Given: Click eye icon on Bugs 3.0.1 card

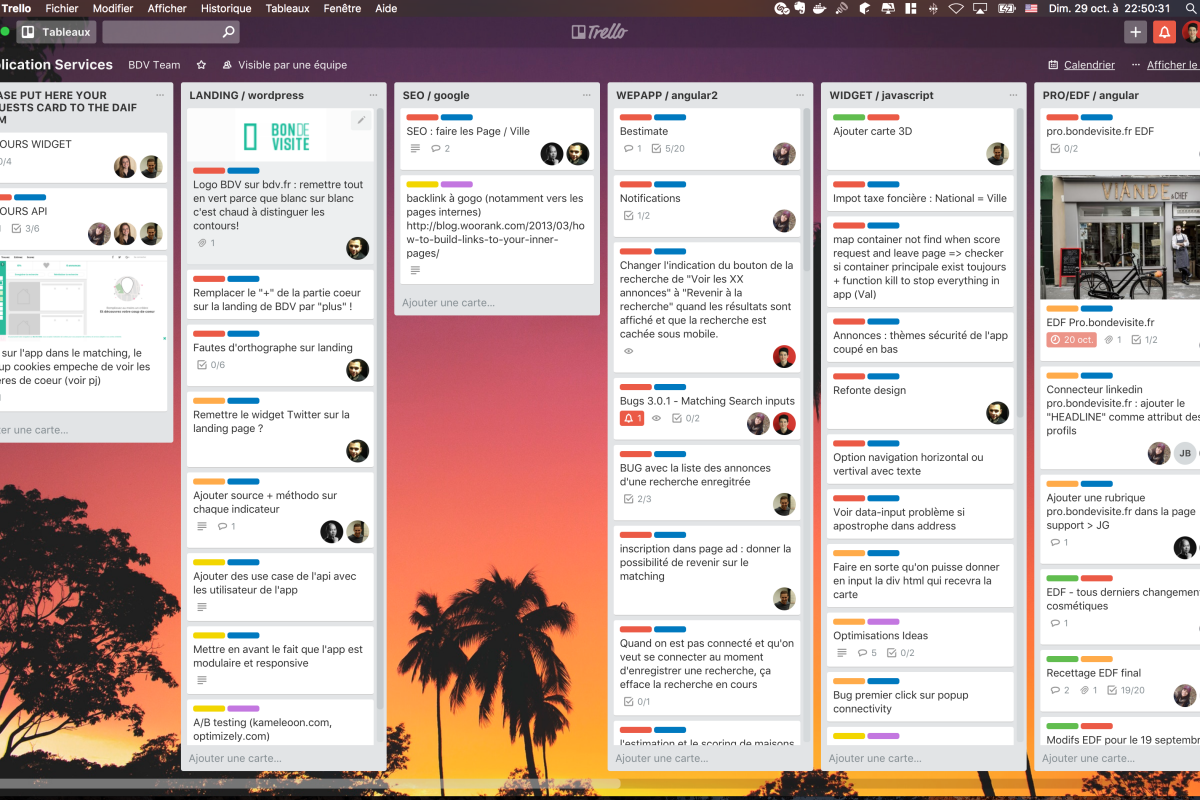Looking at the screenshot, I should [656, 418].
